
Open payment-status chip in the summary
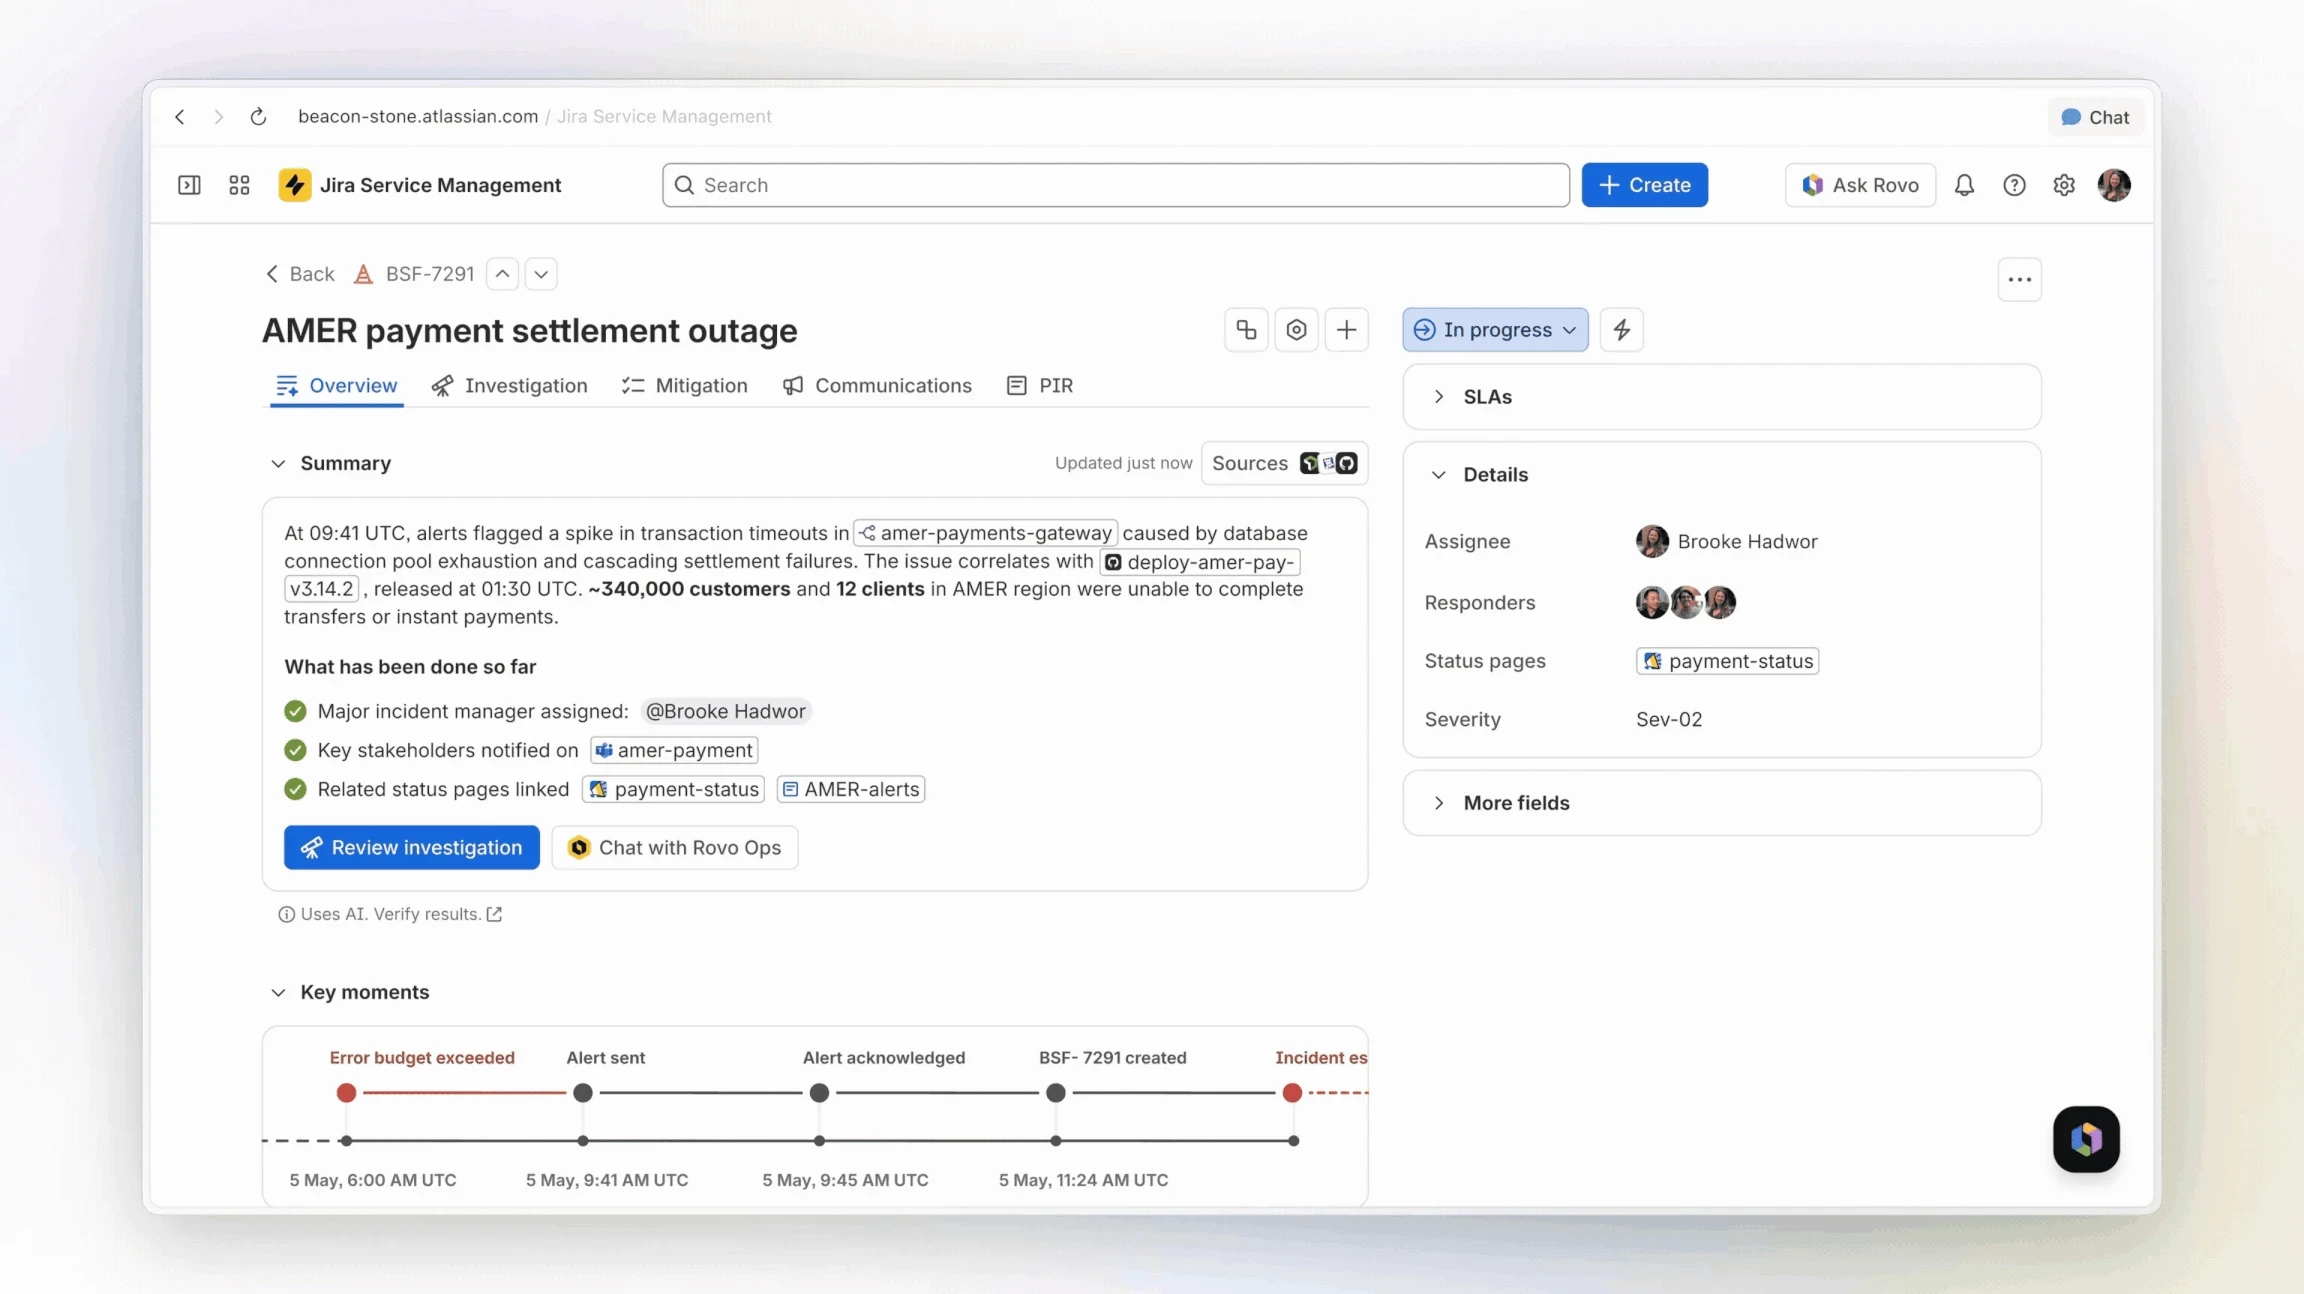674,789
